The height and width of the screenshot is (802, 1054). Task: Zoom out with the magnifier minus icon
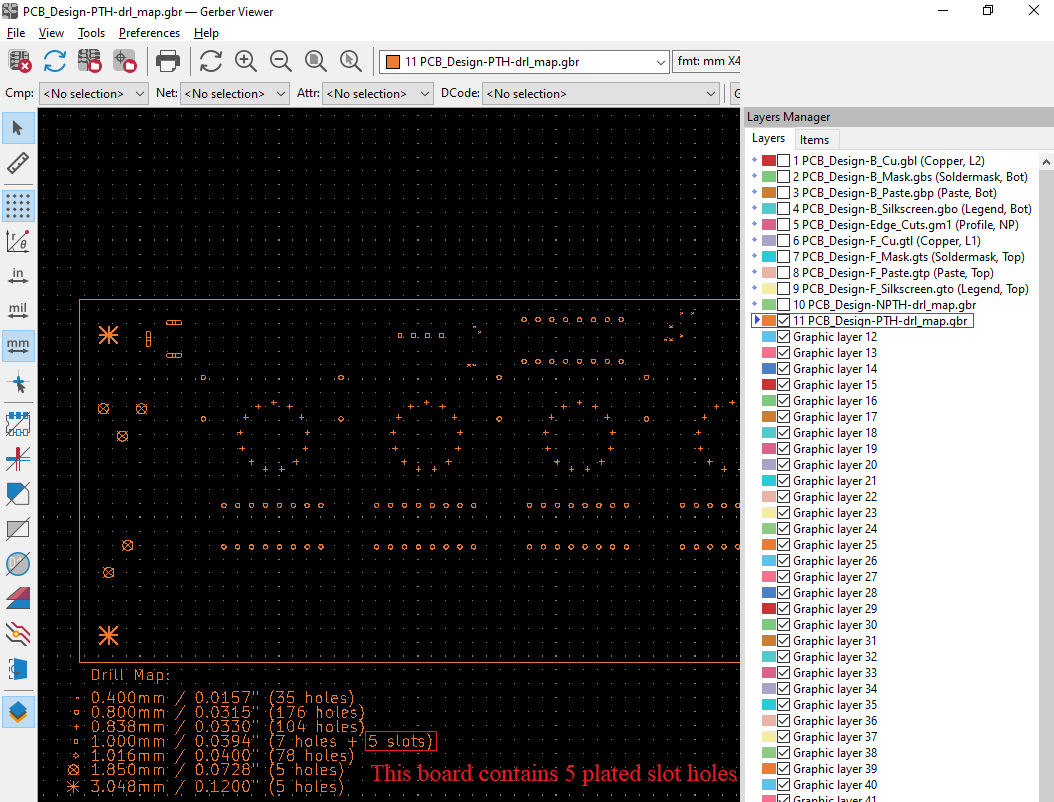tap(281, 61)
